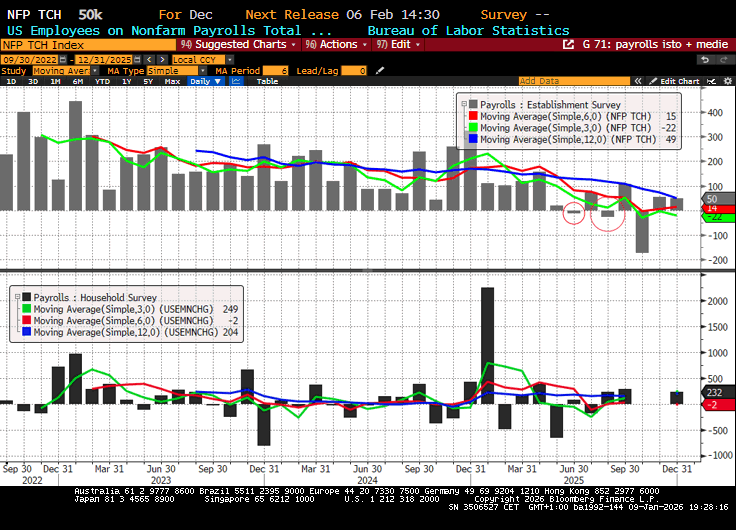Select the YTD time range button
Image resolution: width=736 pixels, height=530 pixels.
click(102, 81)
